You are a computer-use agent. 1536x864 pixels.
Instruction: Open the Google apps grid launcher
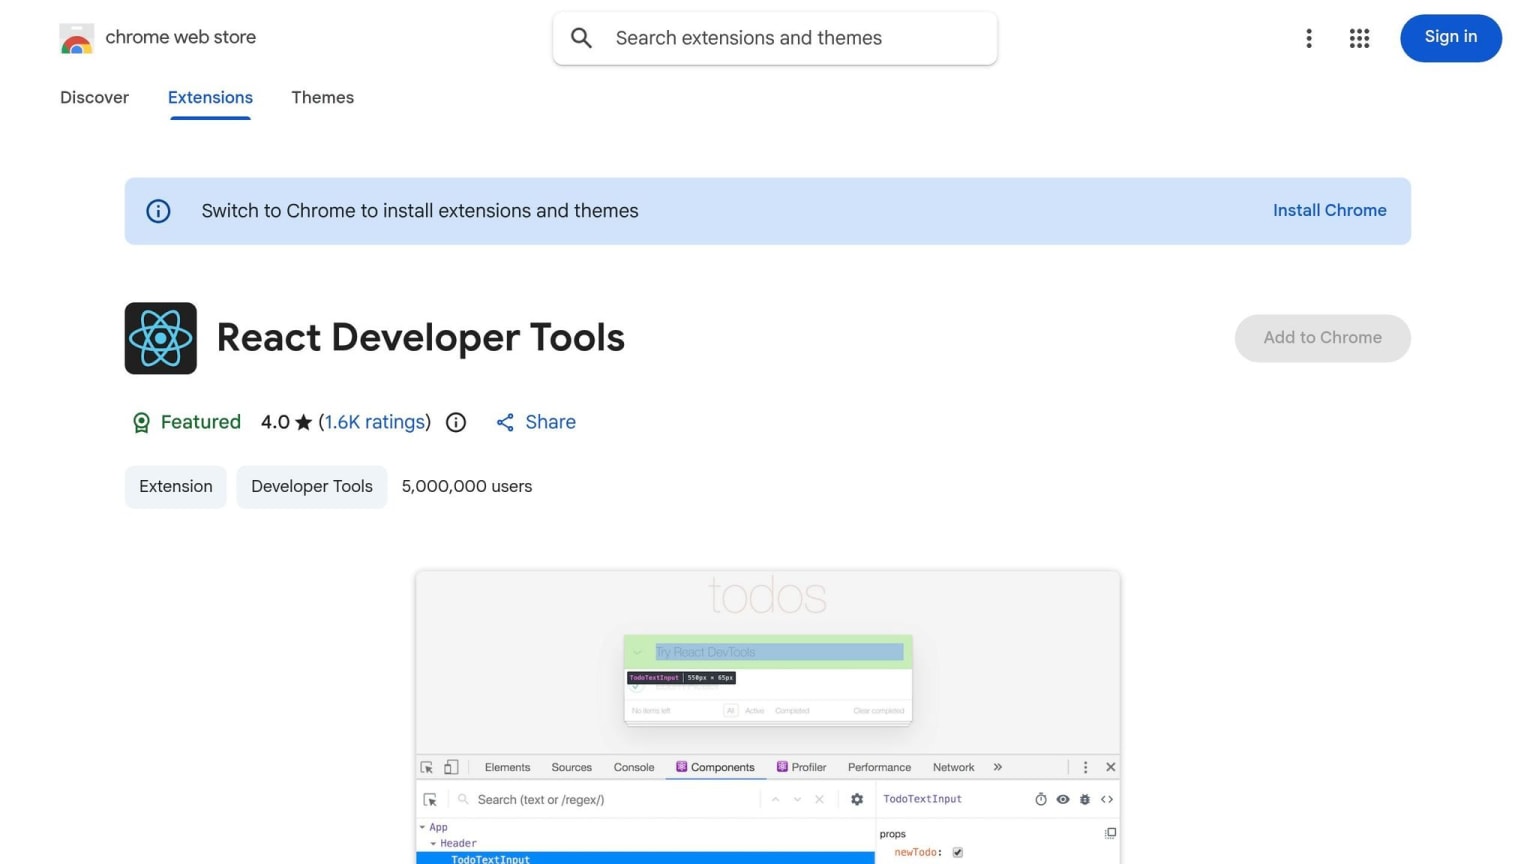1359,38
